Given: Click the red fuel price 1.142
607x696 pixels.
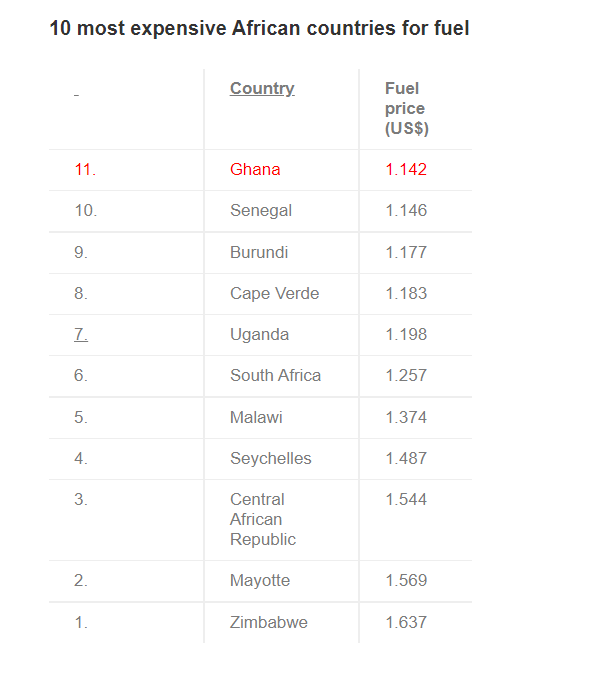Looking at the screenshot, I should point(406,170).
